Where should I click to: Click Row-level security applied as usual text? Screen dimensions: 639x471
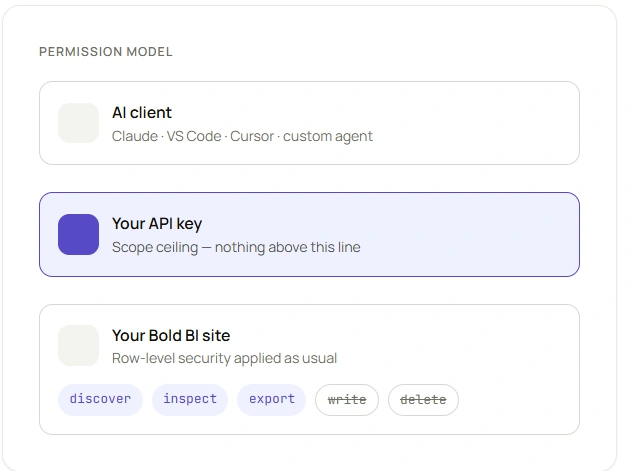click(225, 358)
